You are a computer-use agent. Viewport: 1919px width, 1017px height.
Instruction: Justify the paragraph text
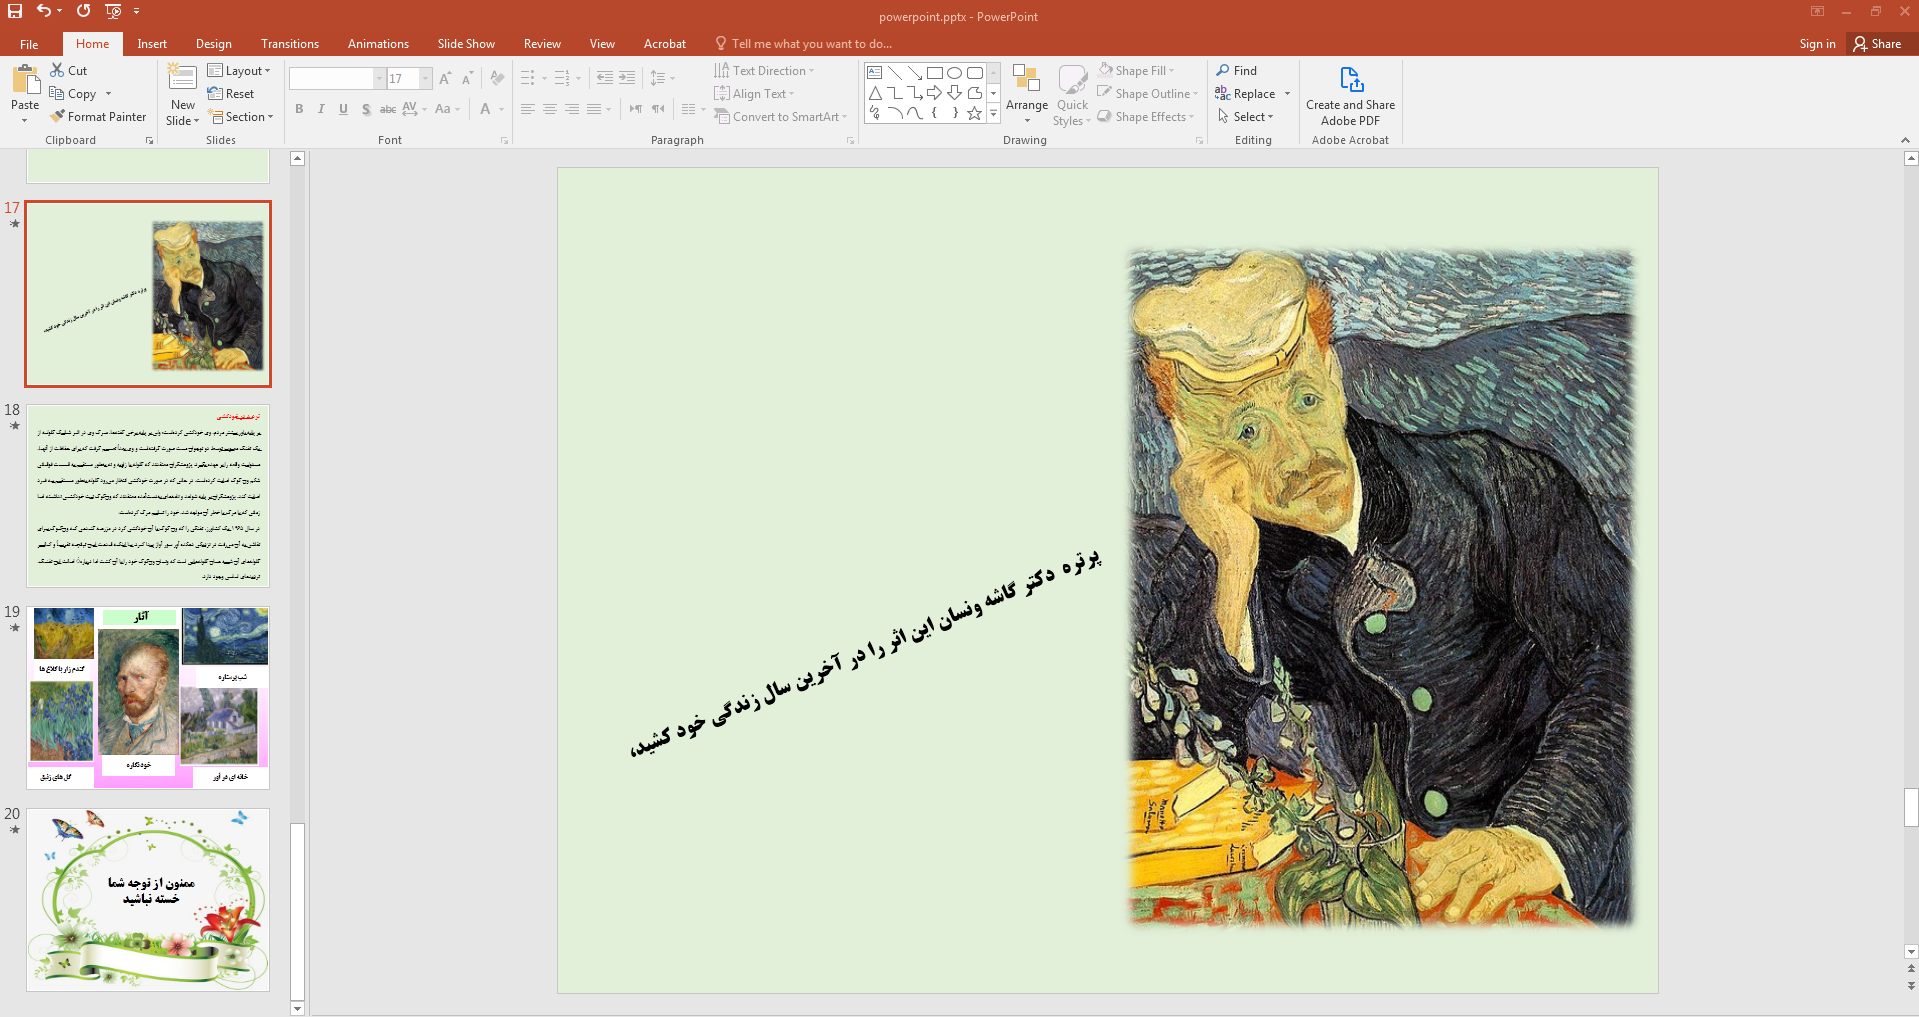tap(594, 109)
